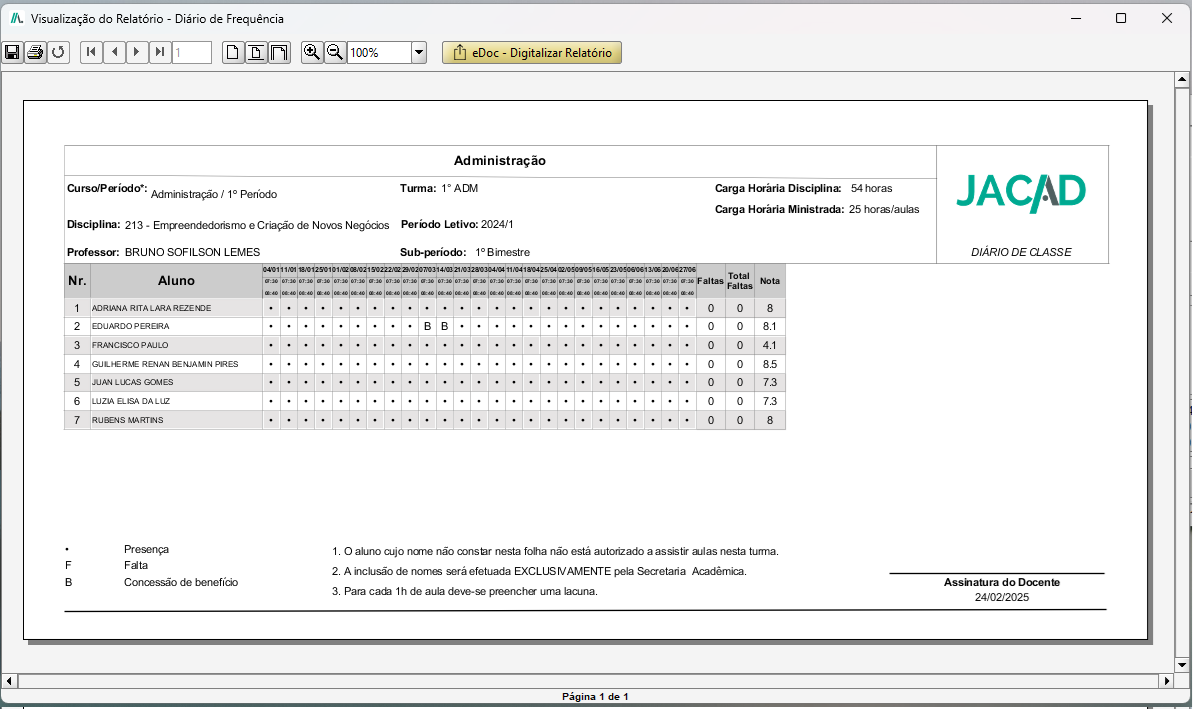Select the third page layout icon
The image size is (1194, 709).
(x=279, y=53)
